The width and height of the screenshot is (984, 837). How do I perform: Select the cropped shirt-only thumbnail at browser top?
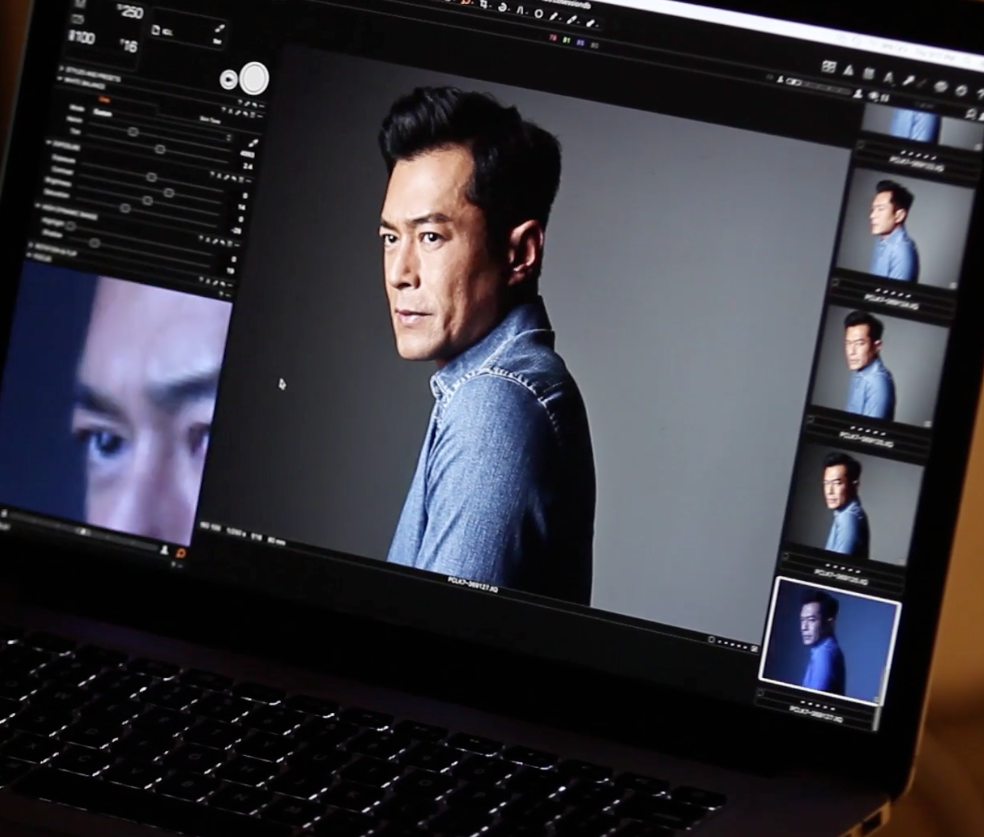(x=921, y=127)
